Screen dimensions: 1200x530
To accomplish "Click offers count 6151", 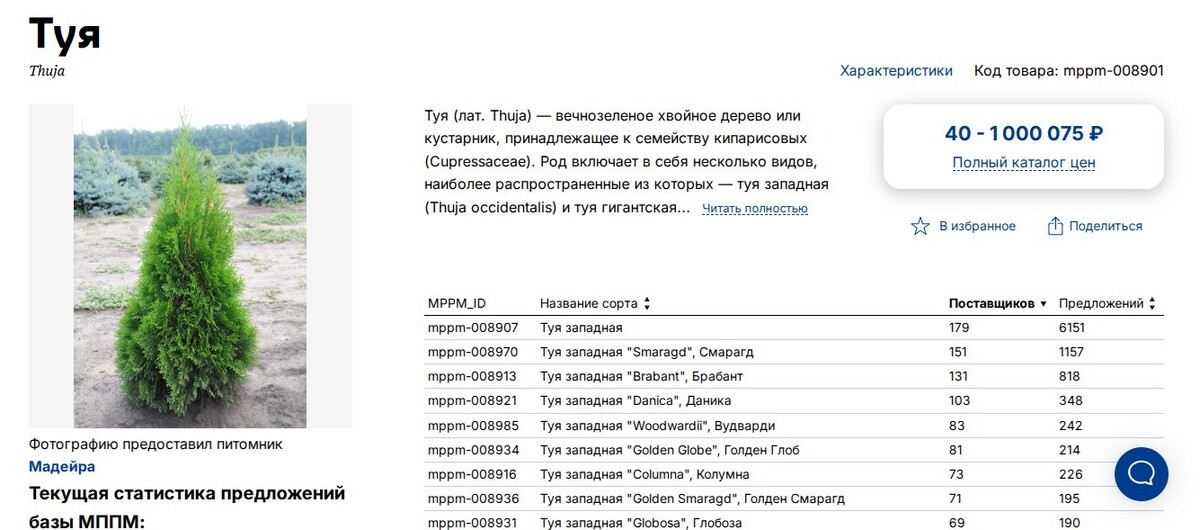I will tap(1072, 328).
